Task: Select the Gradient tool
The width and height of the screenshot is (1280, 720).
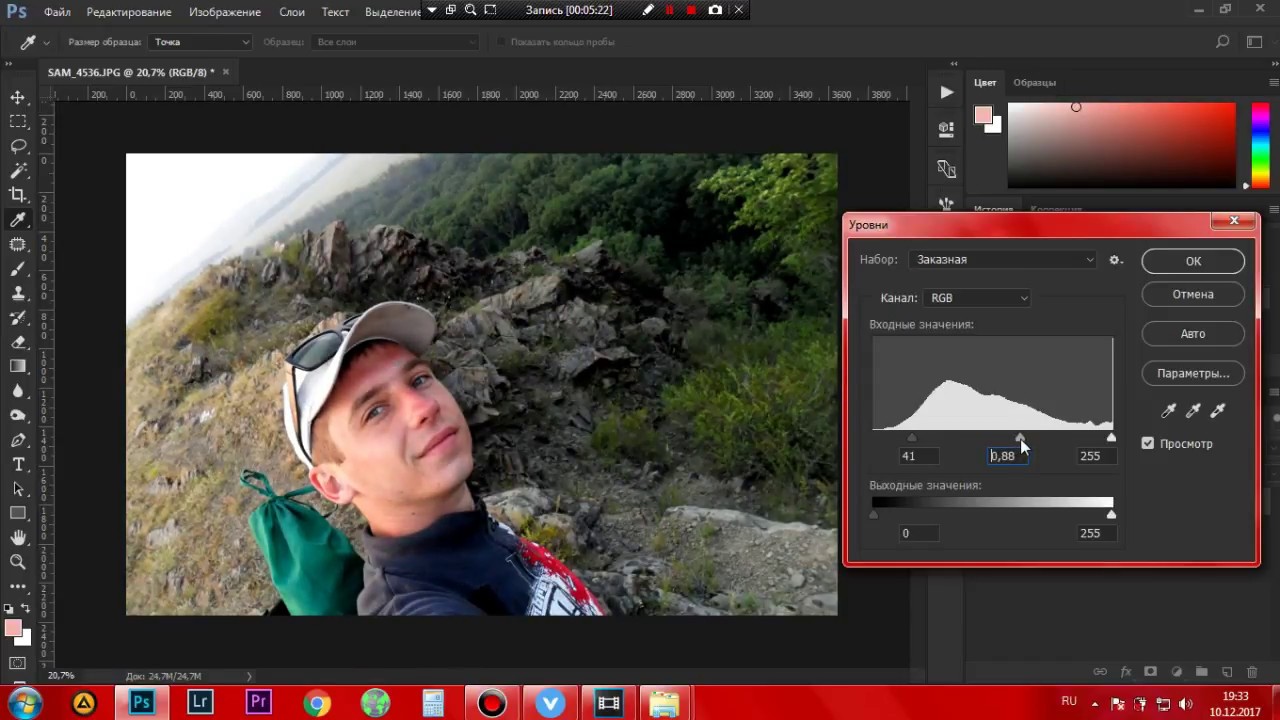Action: (18, 367)
